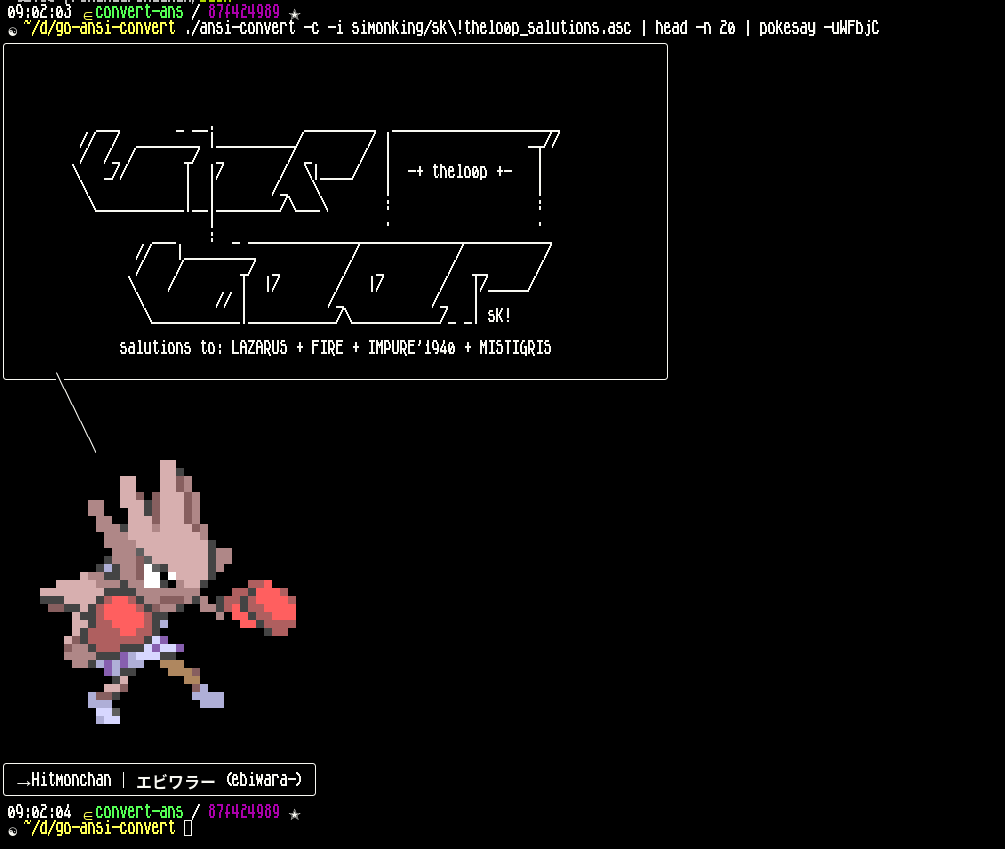Screen dimensions: 1005x849
Task: Click the star icon on the 09:02:04 prompt line
Action: 294,813
